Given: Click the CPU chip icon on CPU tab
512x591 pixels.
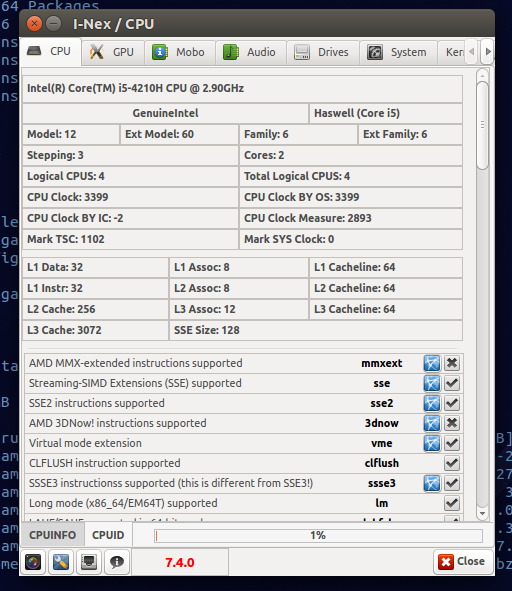Looking at the screenshot, I should click(x=34, y=51).
